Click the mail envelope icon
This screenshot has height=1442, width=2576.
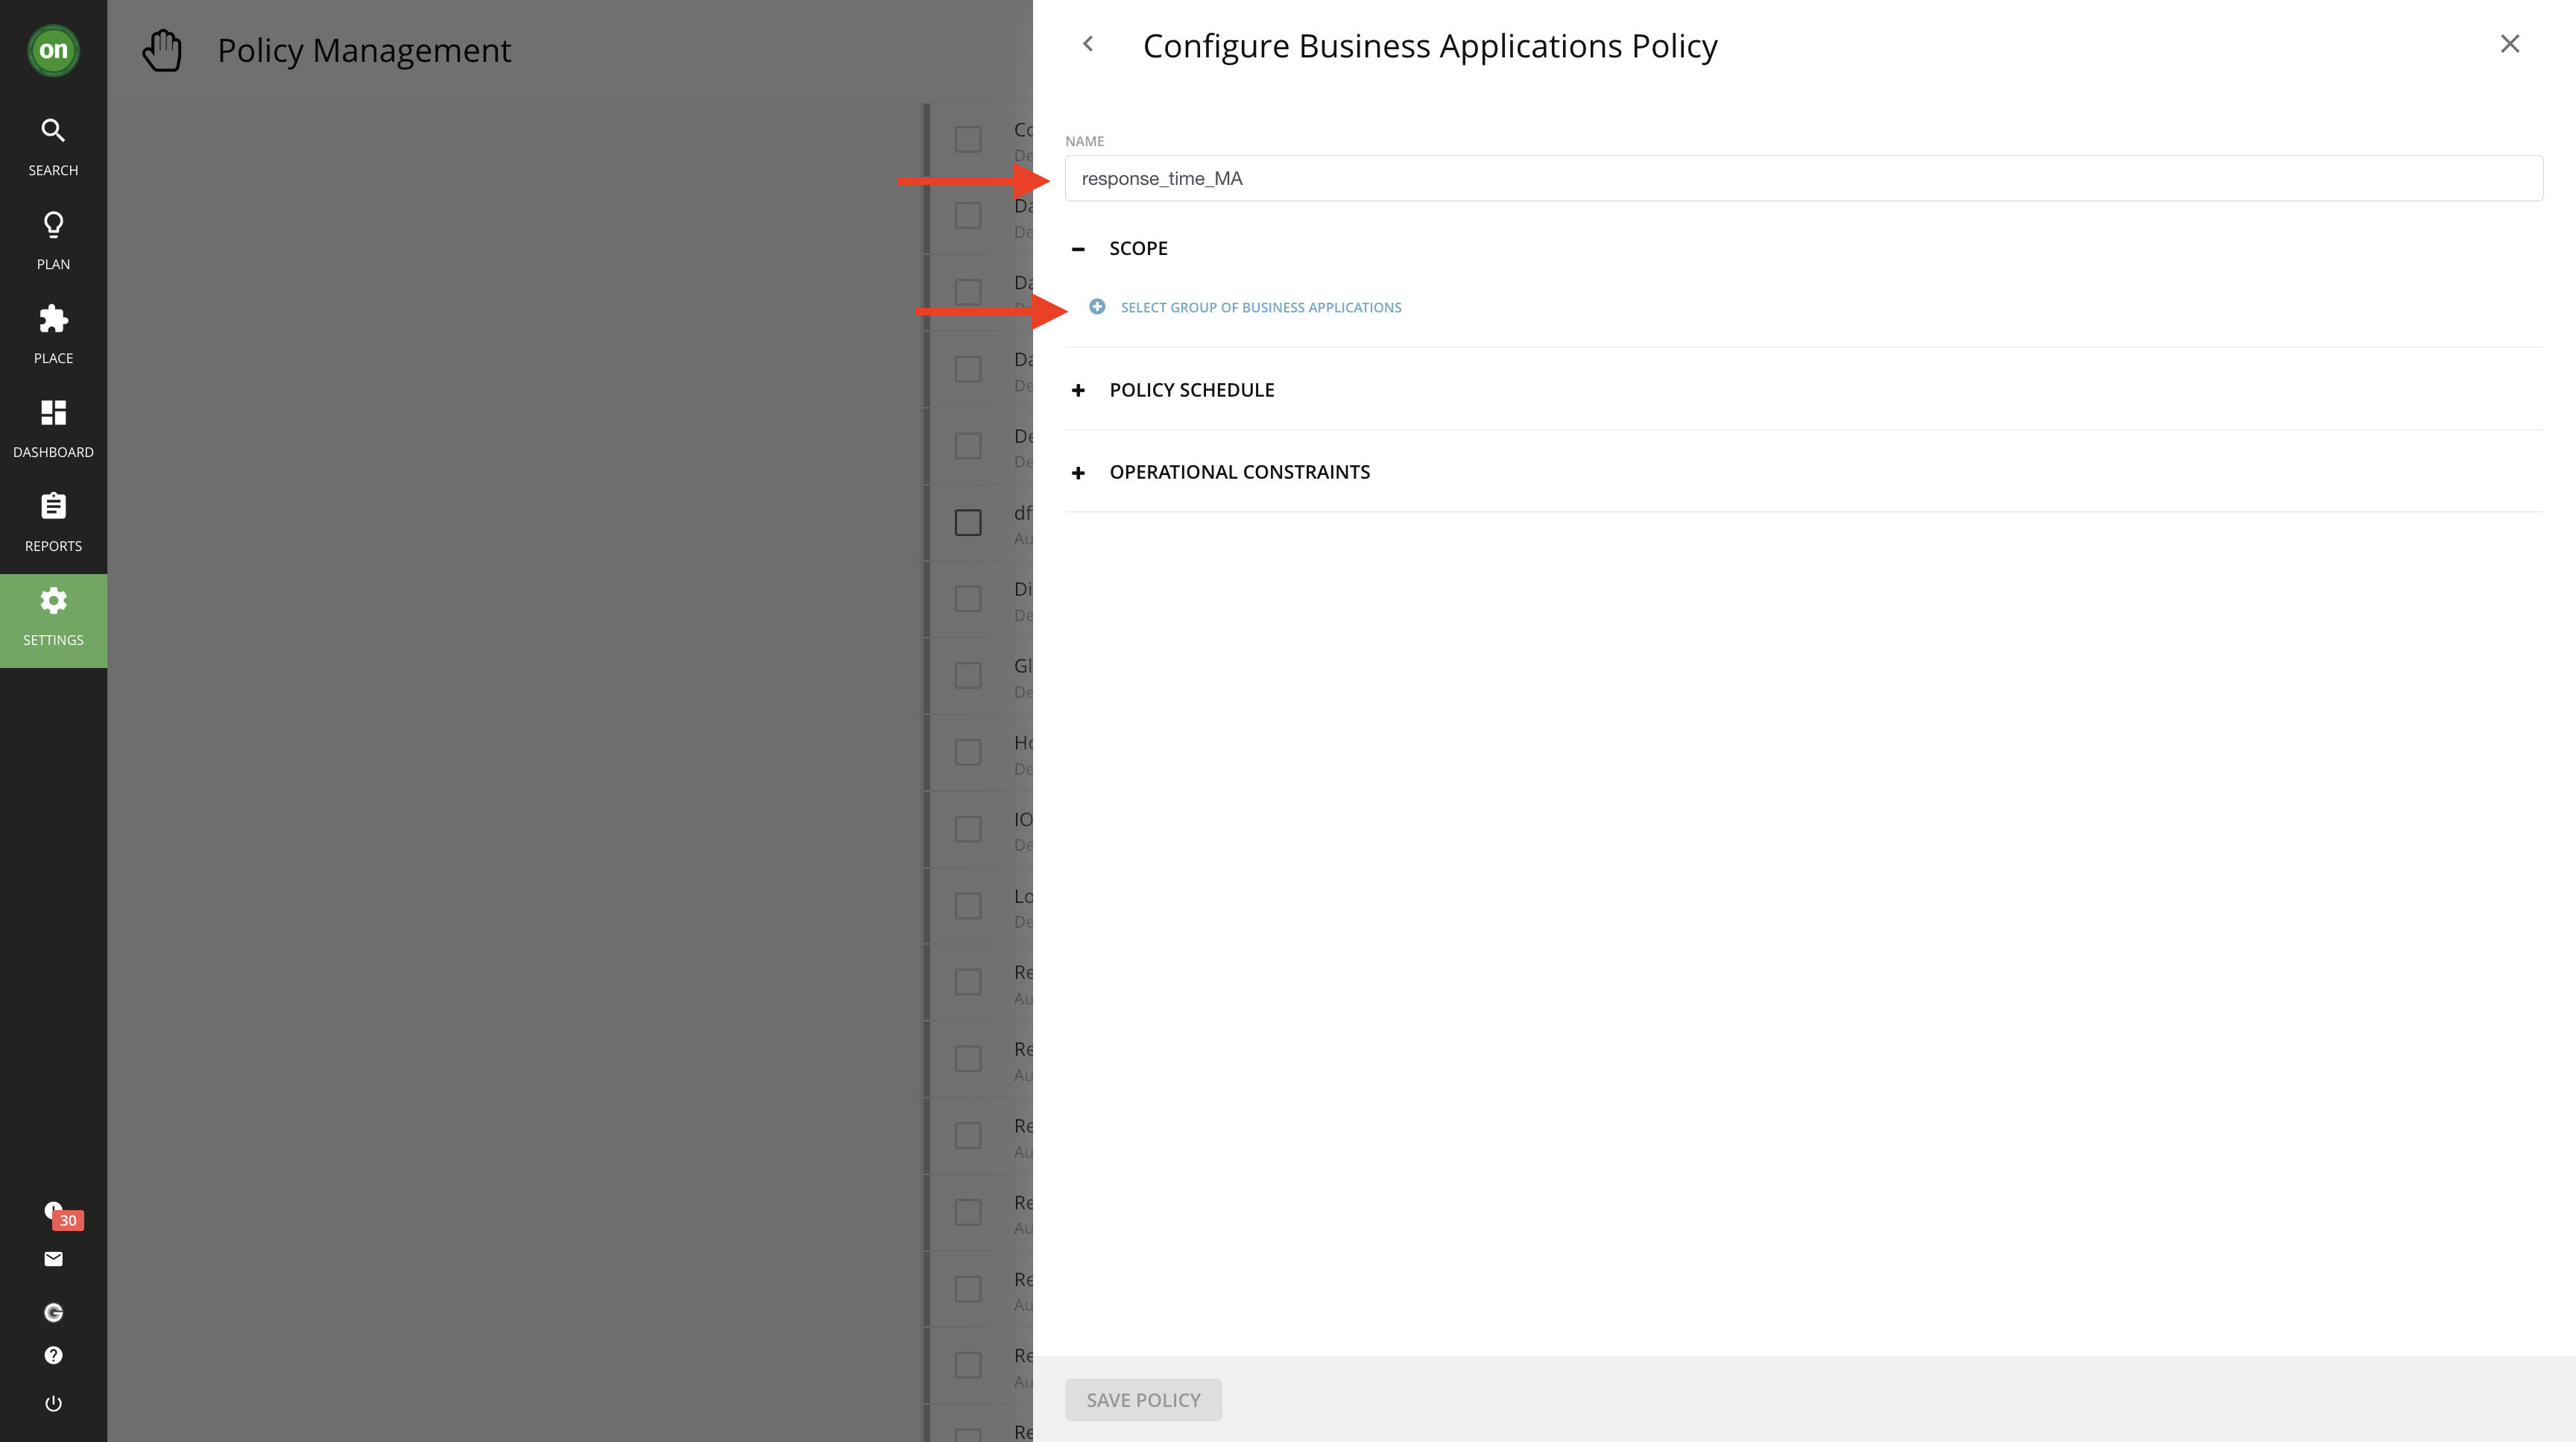tap(53, 1259)
